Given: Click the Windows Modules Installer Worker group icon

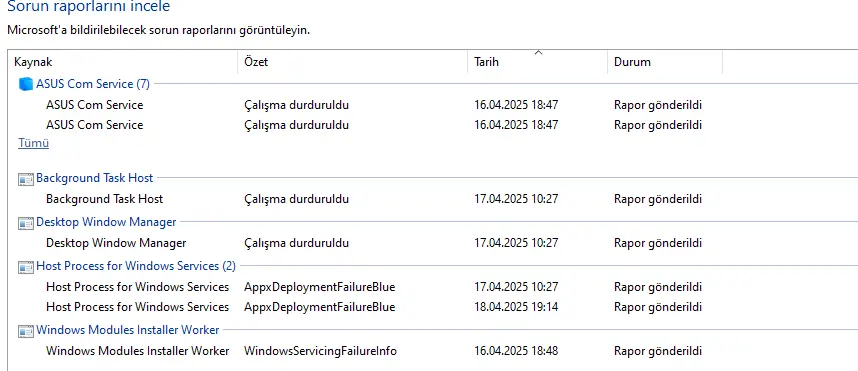Looking at the screenshot, I should coord(26,331).
